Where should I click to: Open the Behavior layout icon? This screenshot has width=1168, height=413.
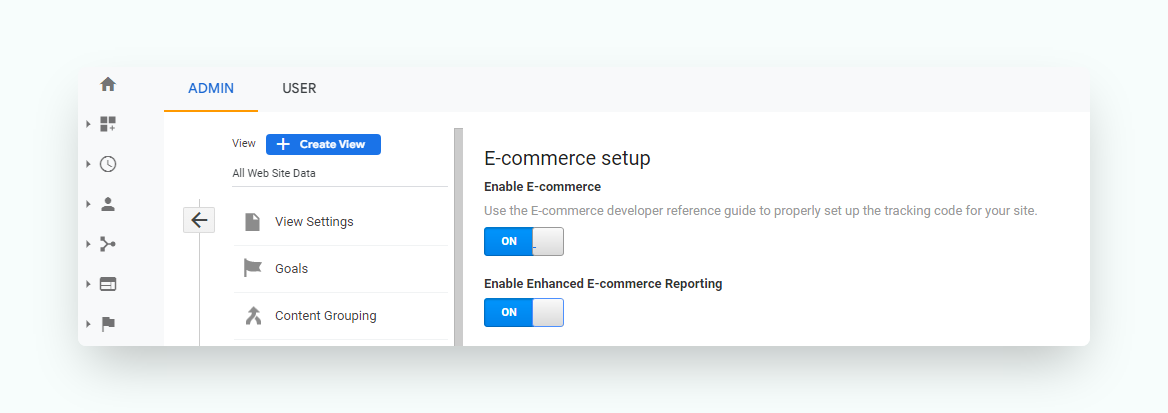pos(108,284)
